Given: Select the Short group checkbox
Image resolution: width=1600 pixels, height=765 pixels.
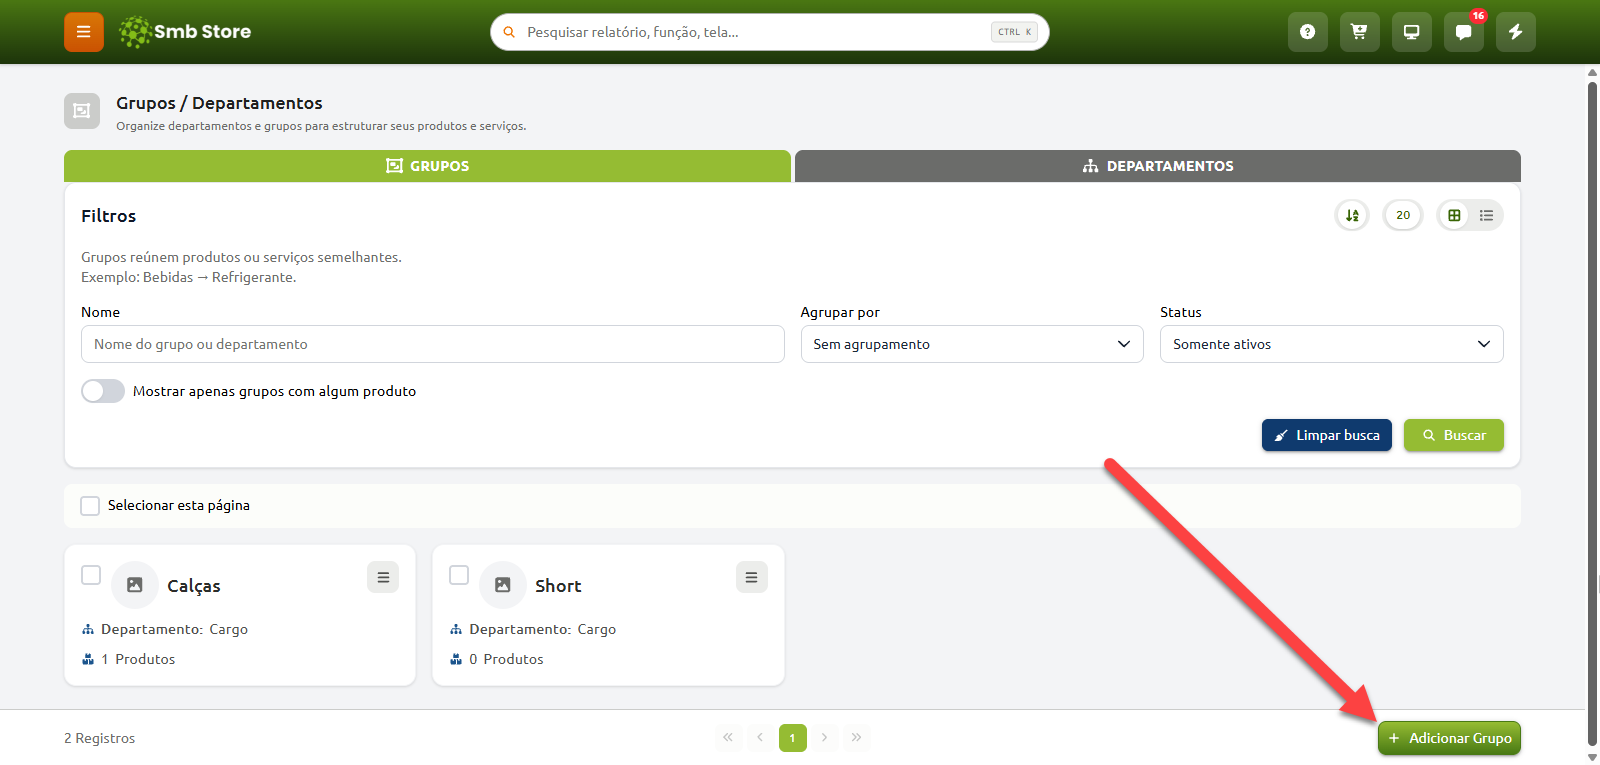Looking at the screenshot, I should [x=459, y=575].
